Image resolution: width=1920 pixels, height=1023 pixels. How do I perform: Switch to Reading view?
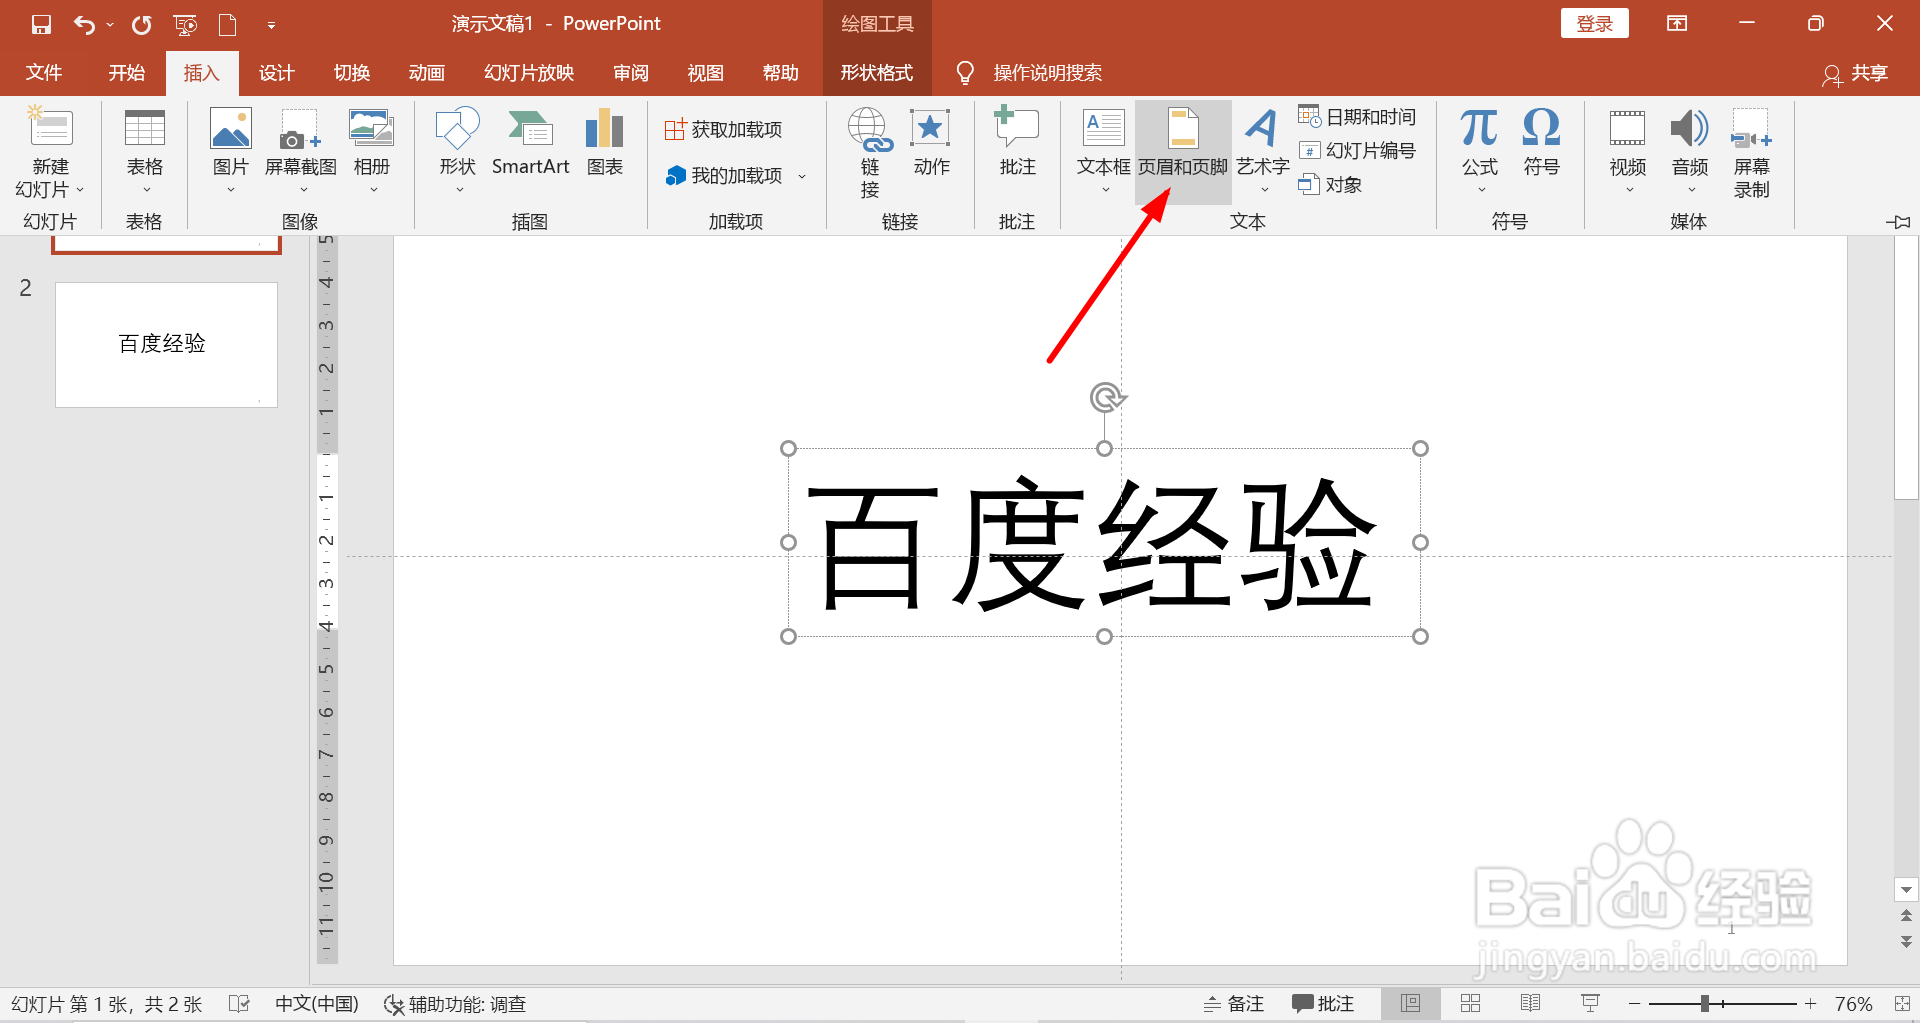[x=1530, y=1003]
